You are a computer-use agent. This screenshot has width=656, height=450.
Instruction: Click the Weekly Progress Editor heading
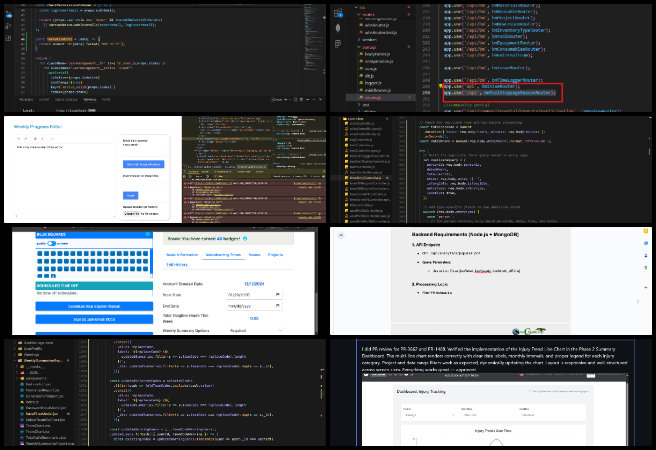[38, 126]
